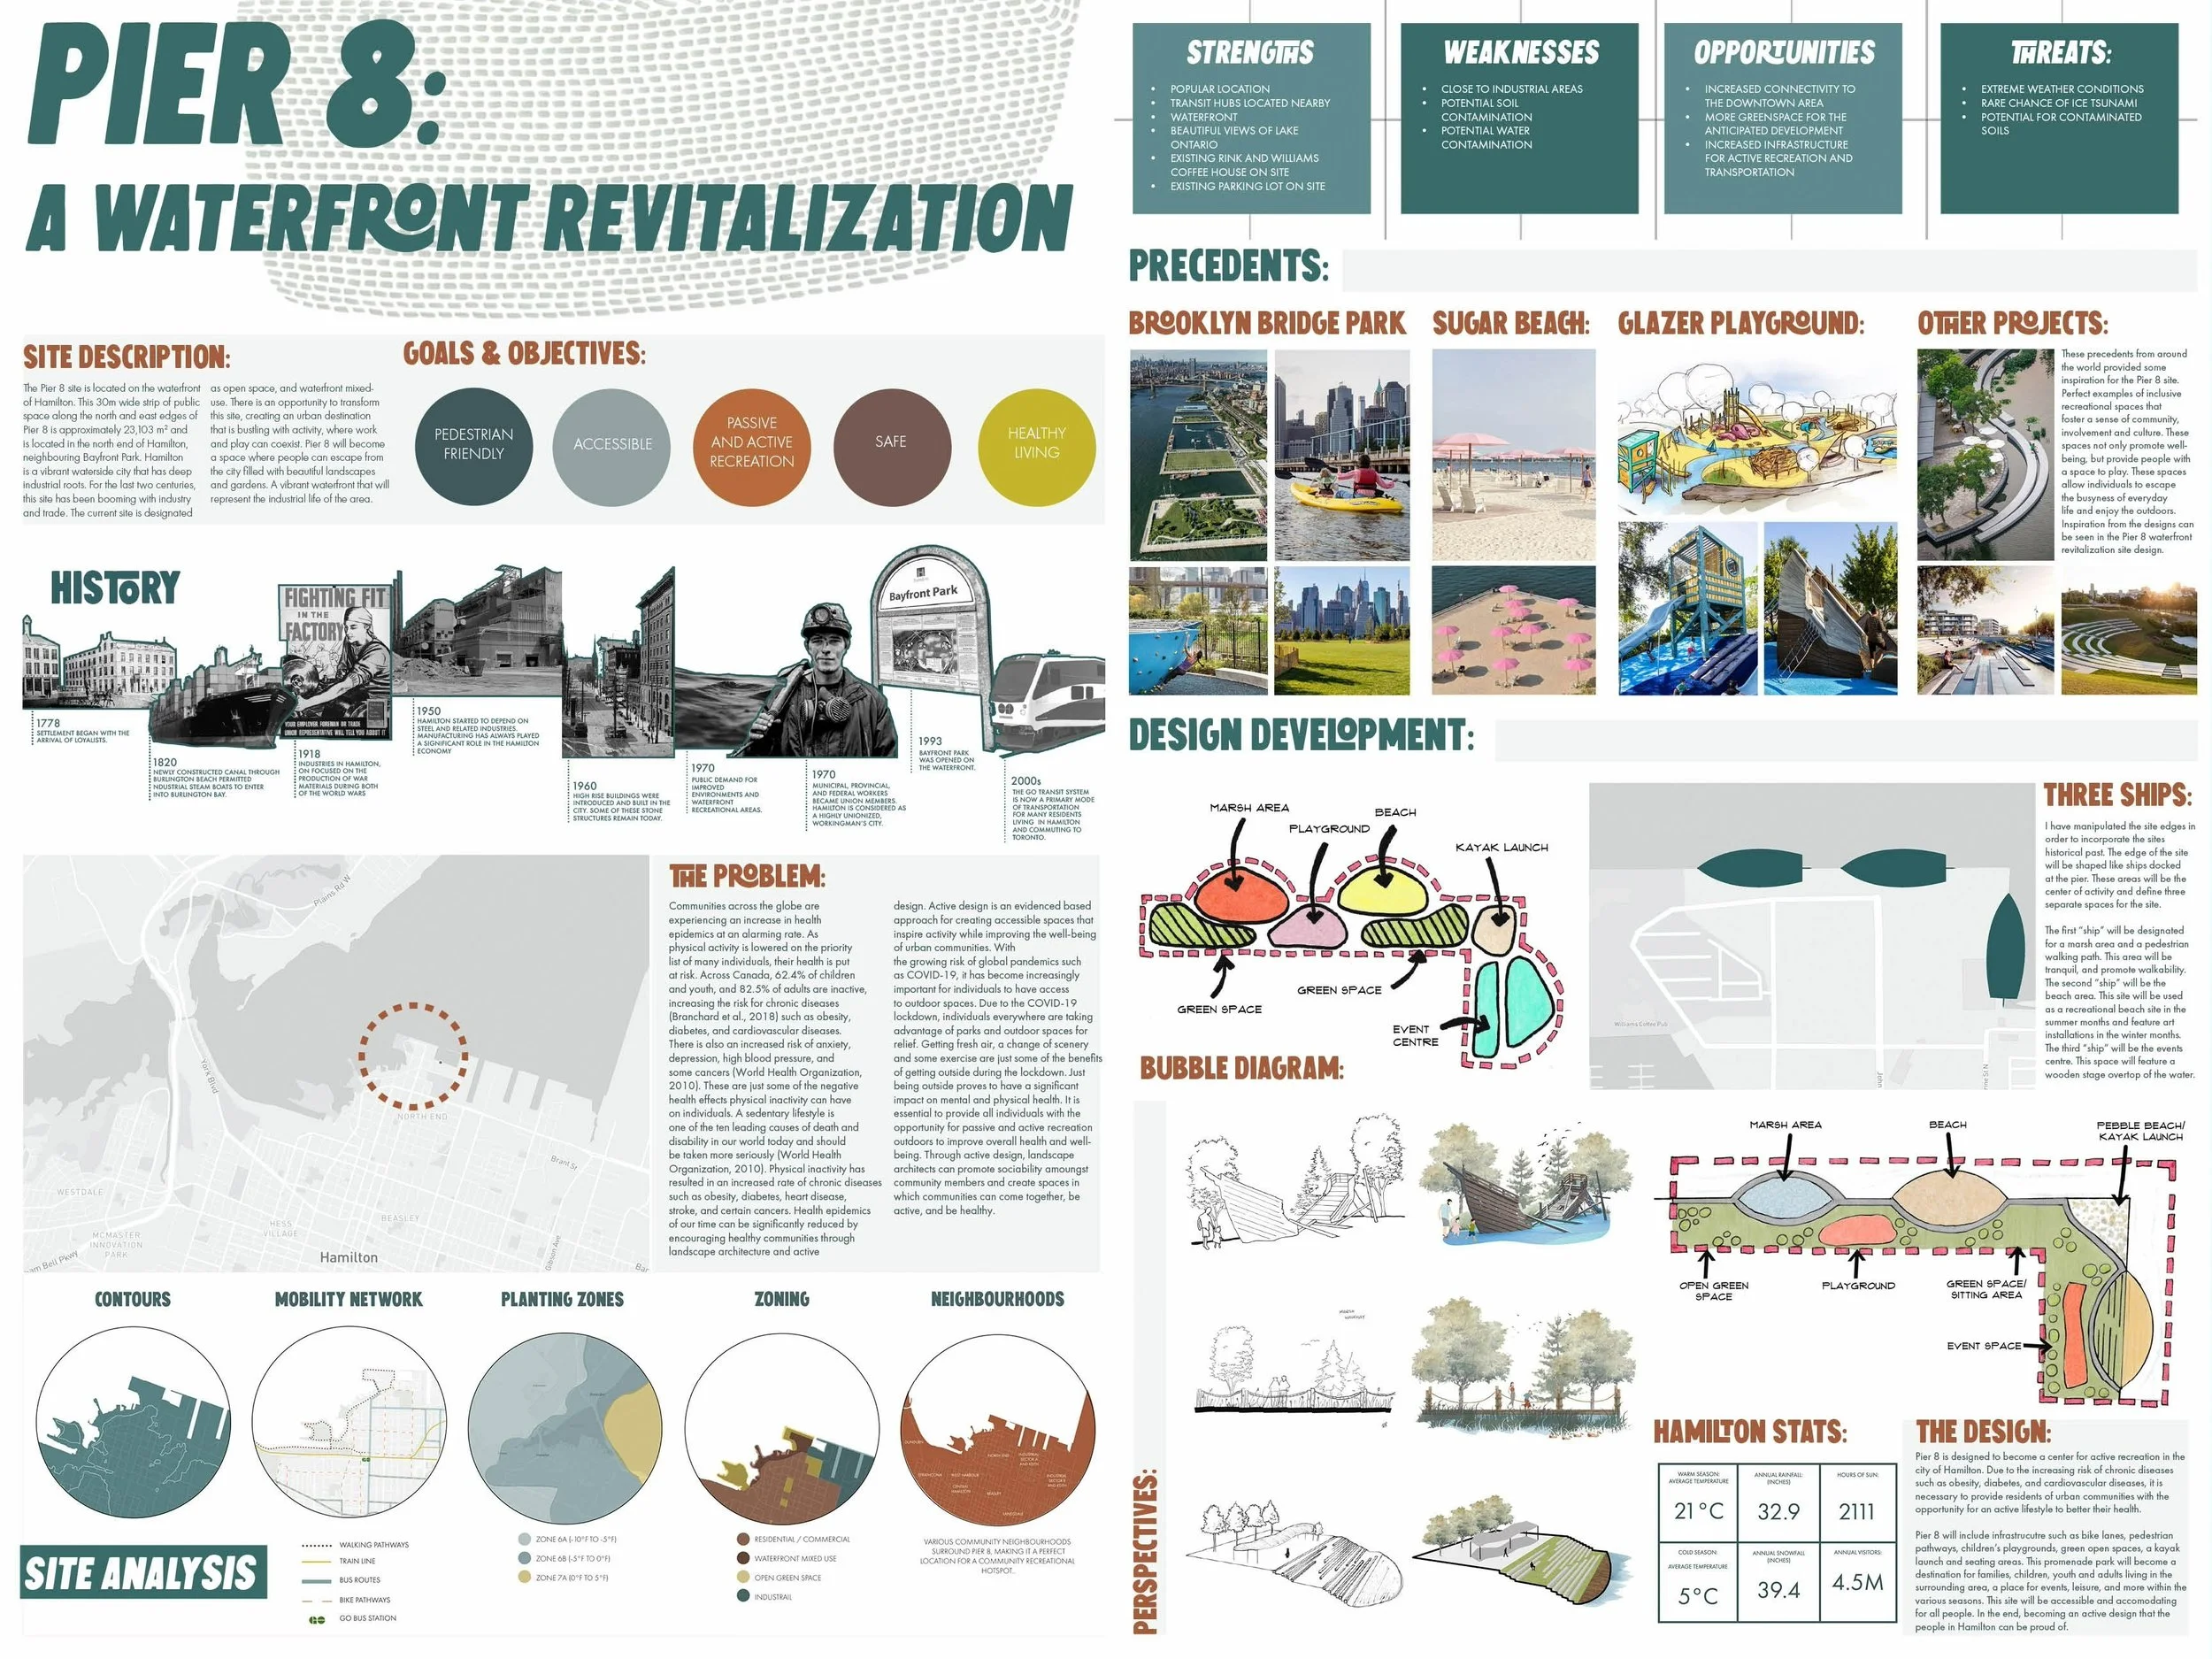Image resolution: width=2212 pixels, height=1659 pixels.
Task: Open the kayaker photo under Brooklyn Bridge Park
Action: [x=1342, y=453]
